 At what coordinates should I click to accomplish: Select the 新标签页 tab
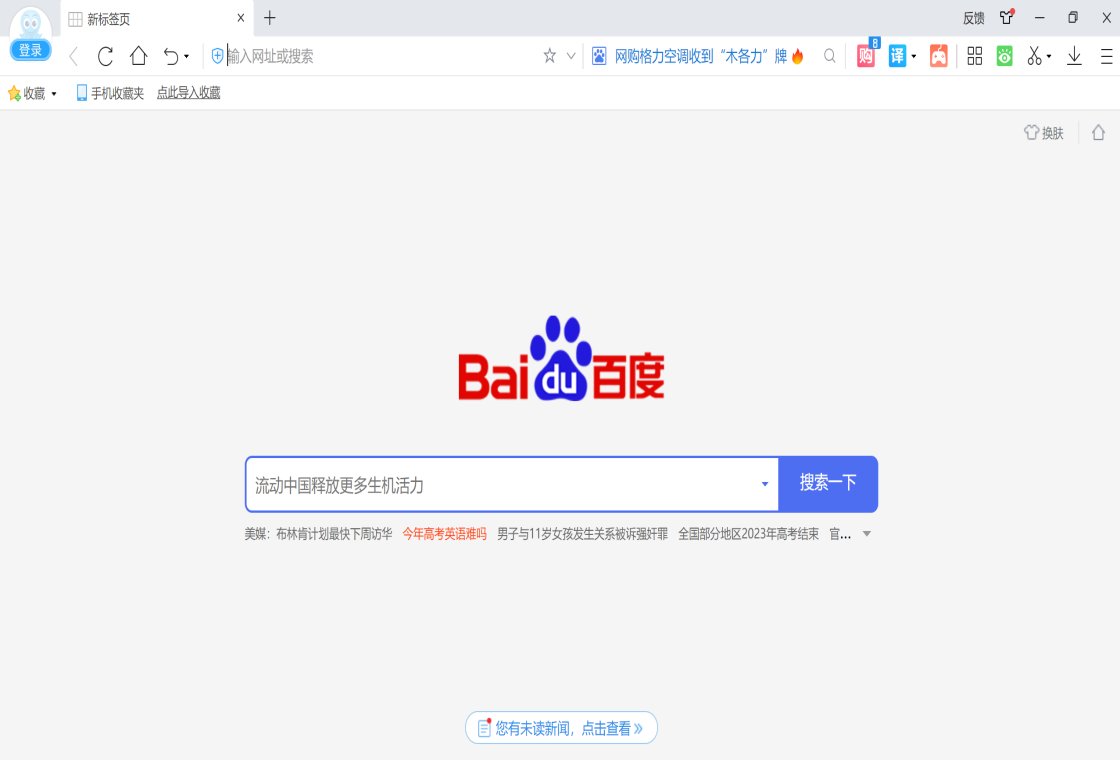(156, 19)
